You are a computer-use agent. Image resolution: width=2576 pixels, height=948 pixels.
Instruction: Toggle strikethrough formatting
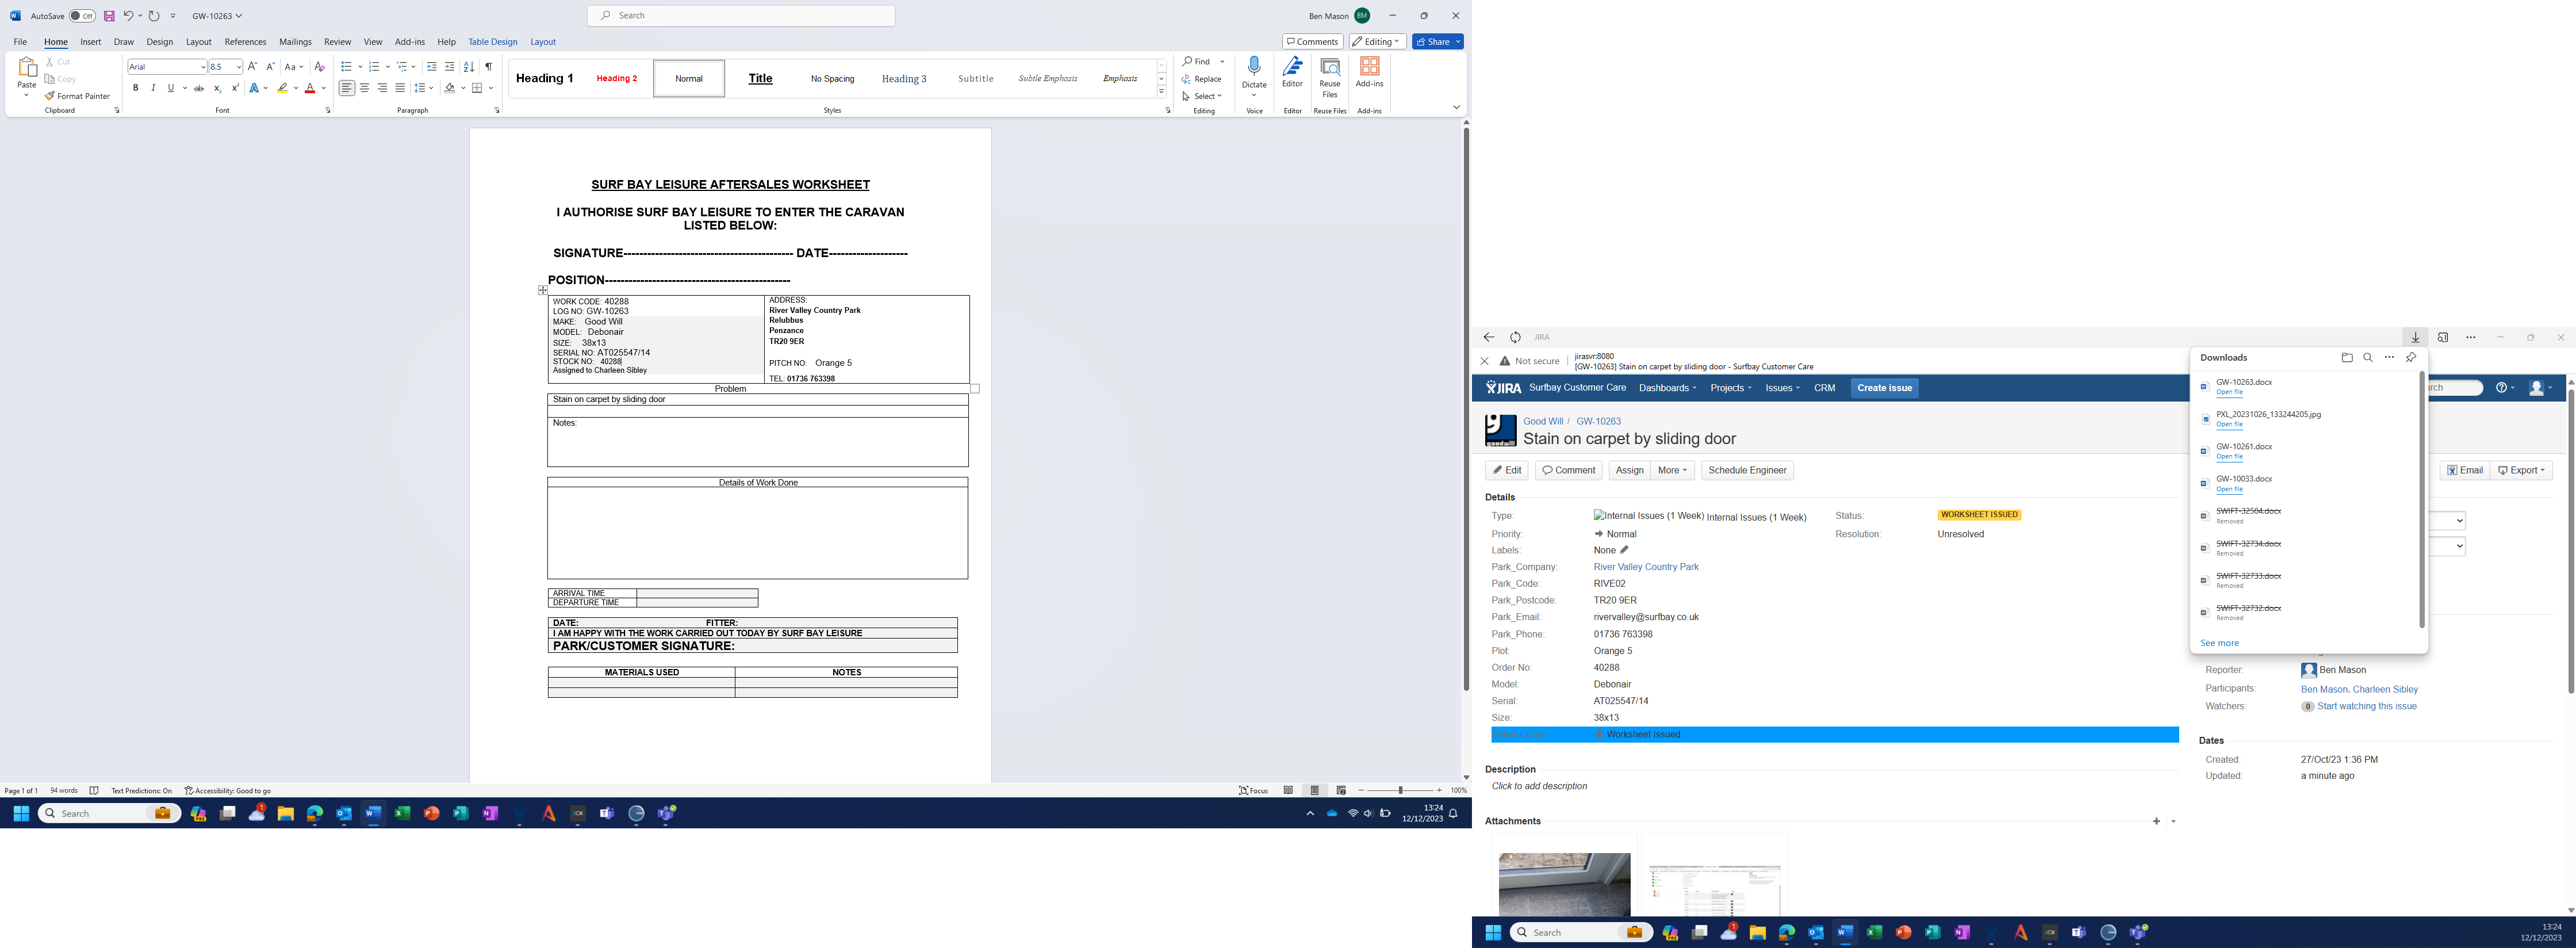click(199, 88)
